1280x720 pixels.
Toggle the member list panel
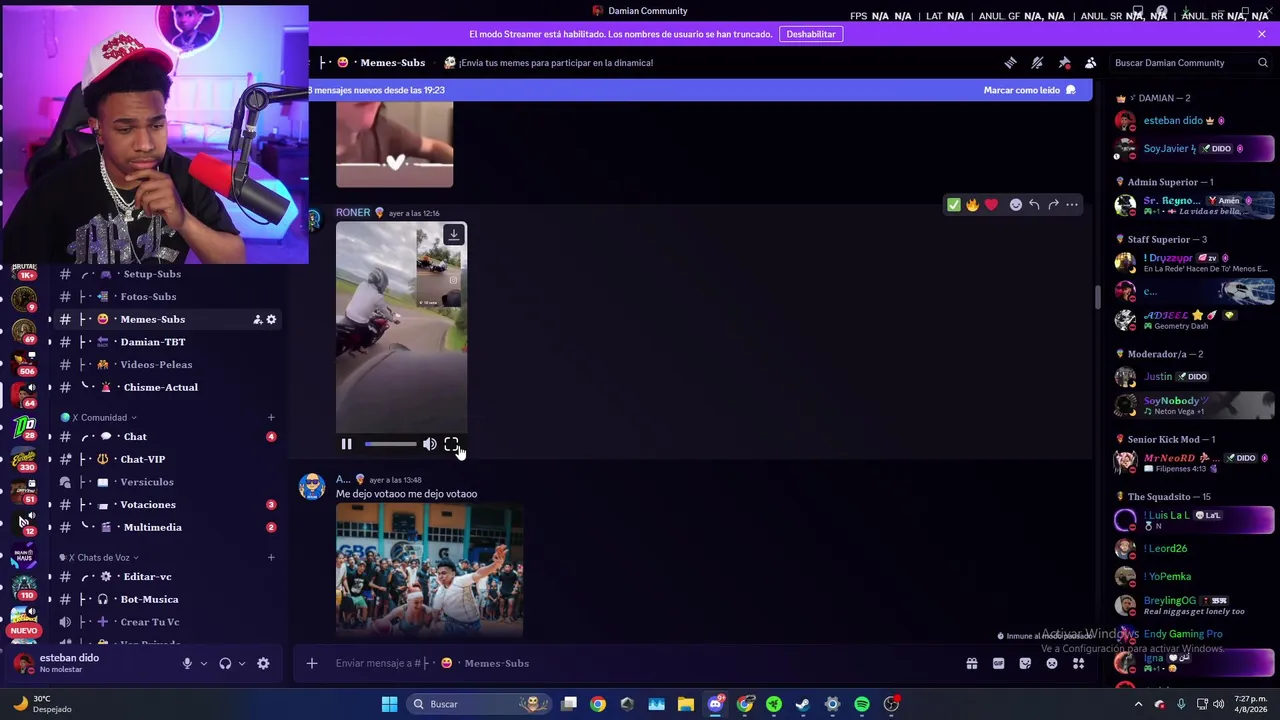[x=1091, y=63]
